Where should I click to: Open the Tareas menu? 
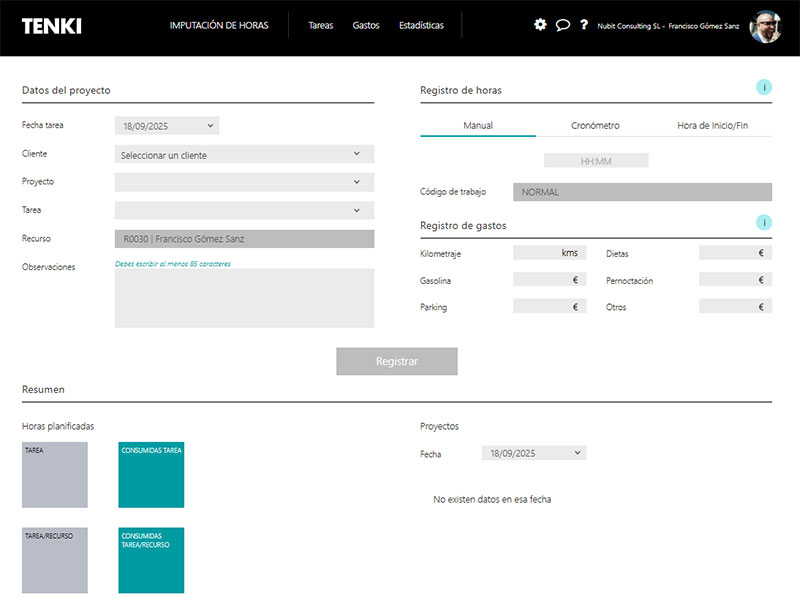pyautogui.click(x=321, y=25)
